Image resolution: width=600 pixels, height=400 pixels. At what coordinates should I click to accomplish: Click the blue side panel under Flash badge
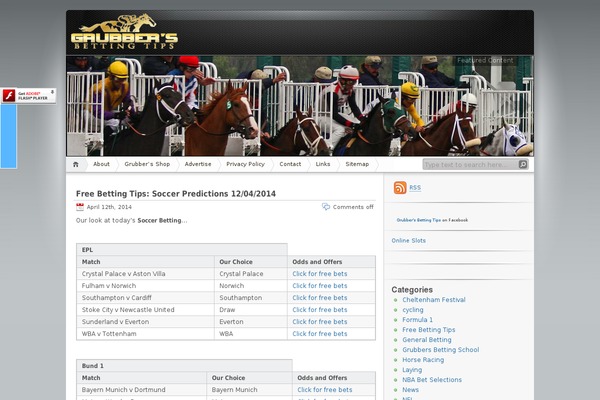8,136
